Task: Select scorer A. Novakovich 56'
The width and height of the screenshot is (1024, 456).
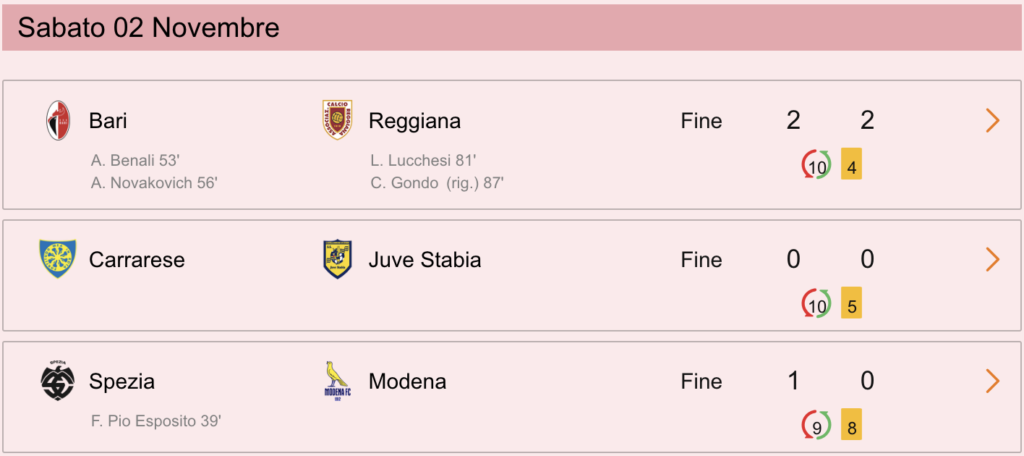Action: (154, 184)
